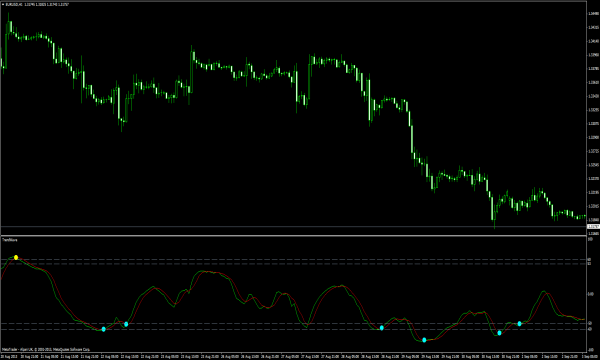Click the divider between chart and indicator window
Image resolution: width=600 pixels, height=360 pixels.
pos(293,235)
